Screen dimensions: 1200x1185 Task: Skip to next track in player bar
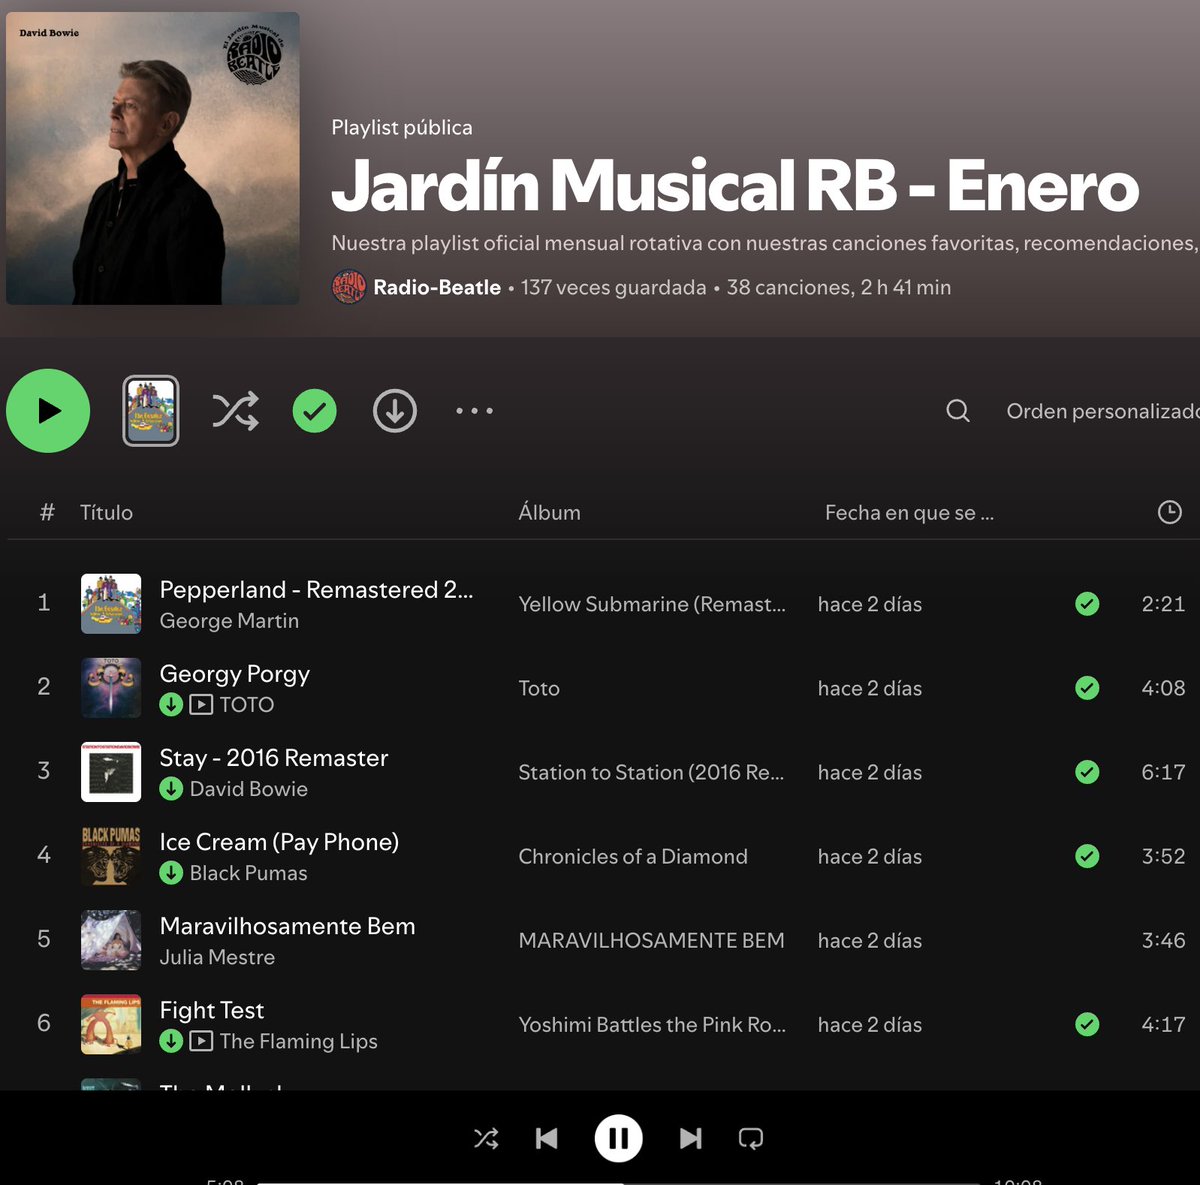click(x=691, y=1138)
